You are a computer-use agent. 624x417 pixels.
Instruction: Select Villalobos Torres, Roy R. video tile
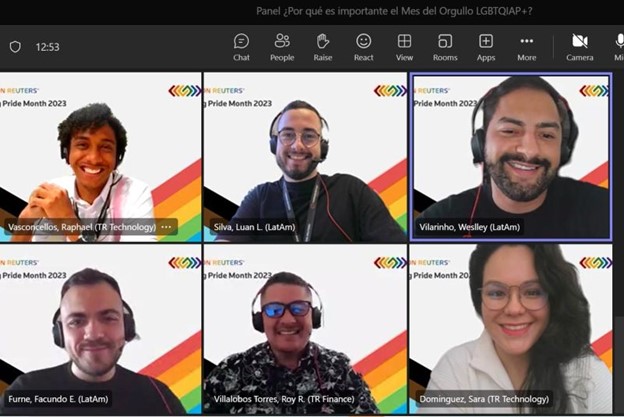[x=305, y=329]
